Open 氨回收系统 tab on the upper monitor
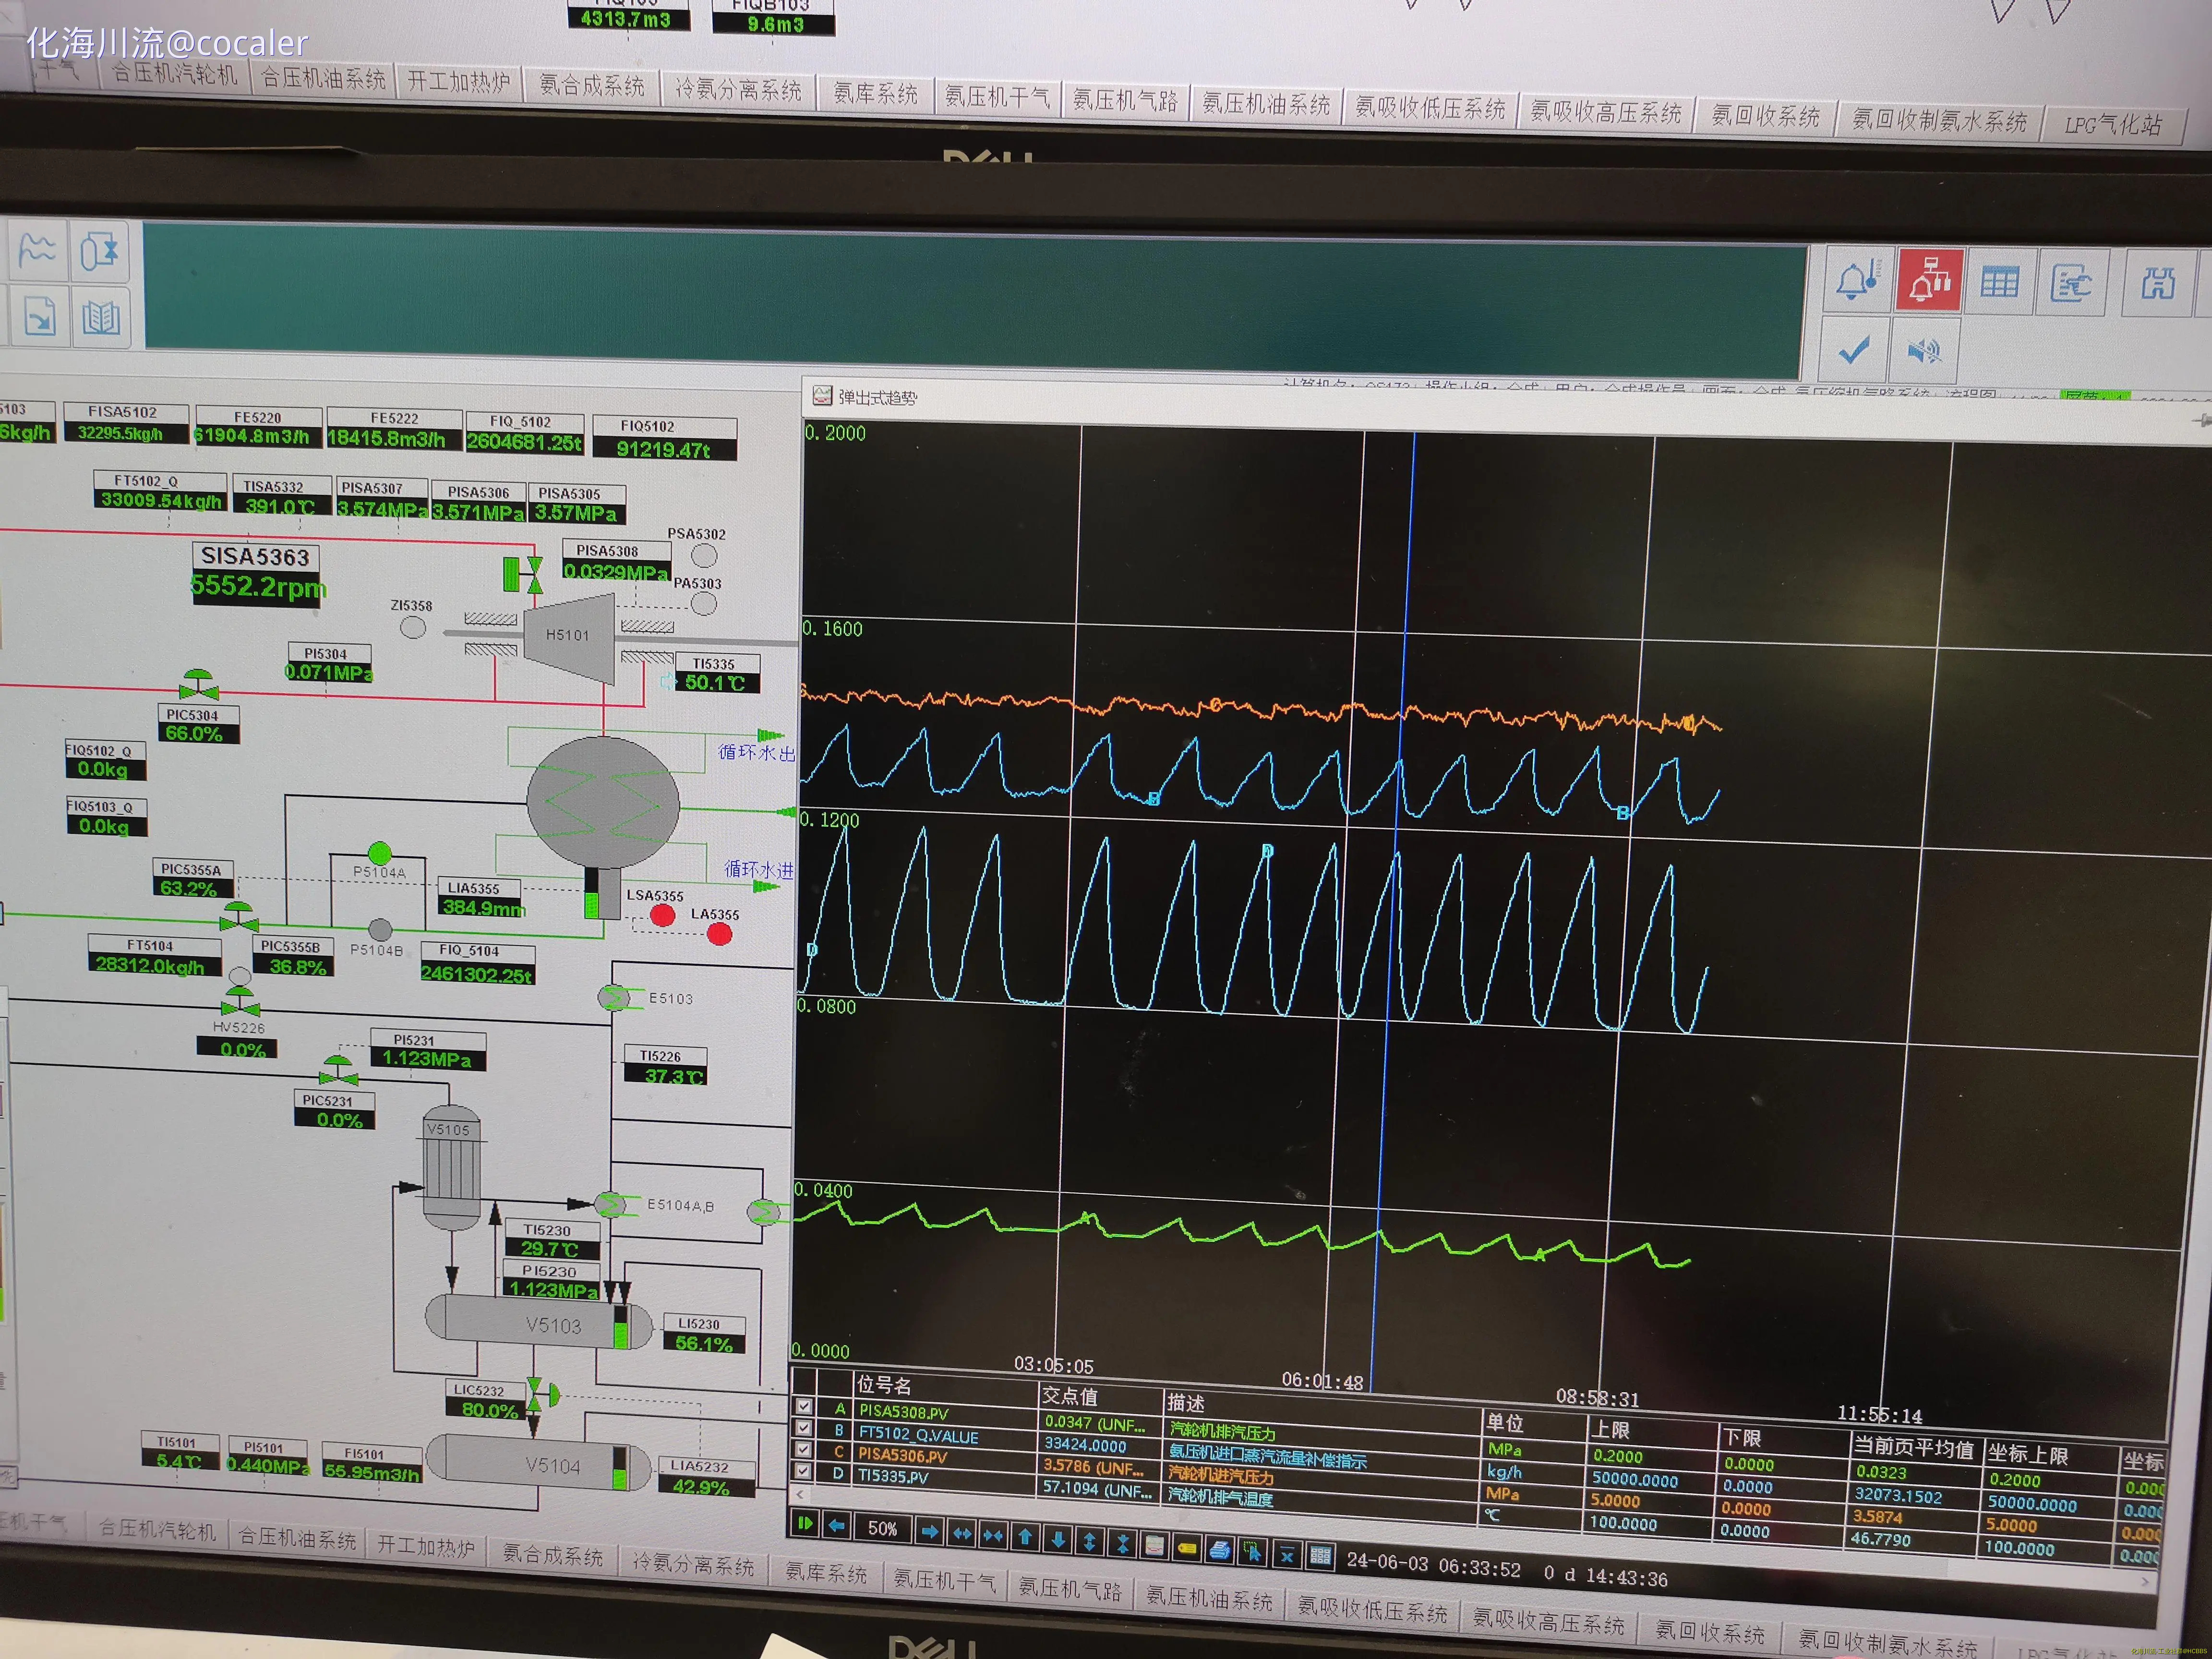This screenshot has width=2212, height=1659. pyautogui.click(x=1765, y=115)
